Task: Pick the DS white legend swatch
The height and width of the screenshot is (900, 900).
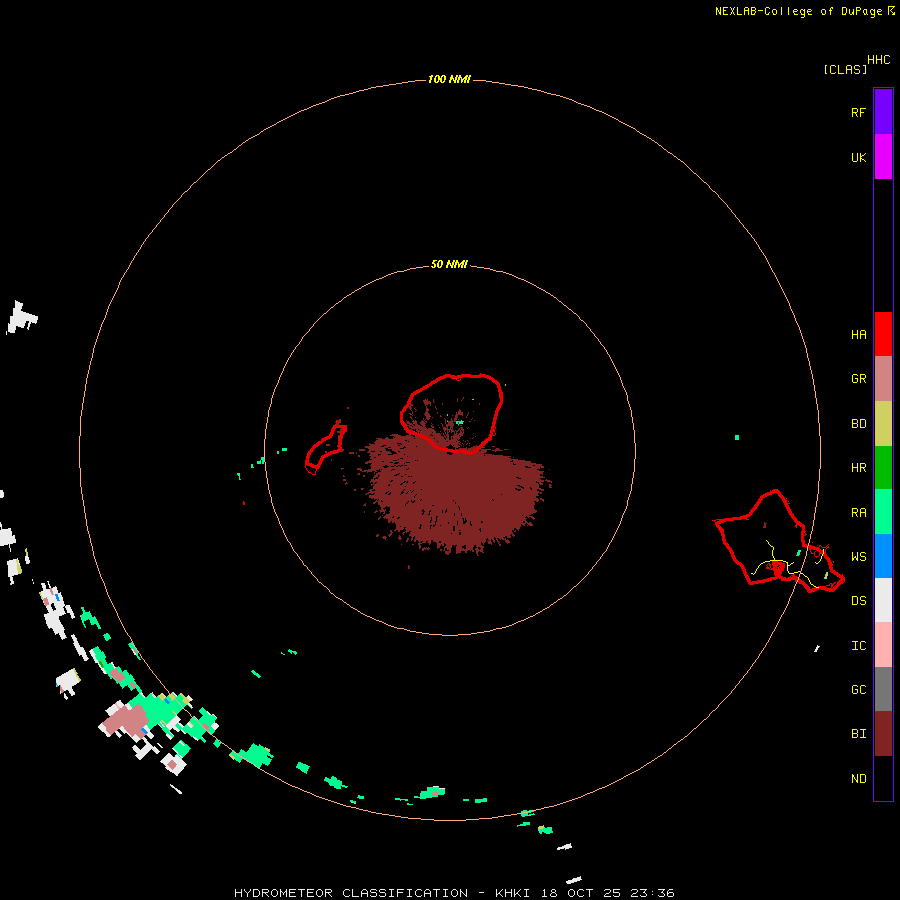Action: pyautogui.click(x=883, y=600)
